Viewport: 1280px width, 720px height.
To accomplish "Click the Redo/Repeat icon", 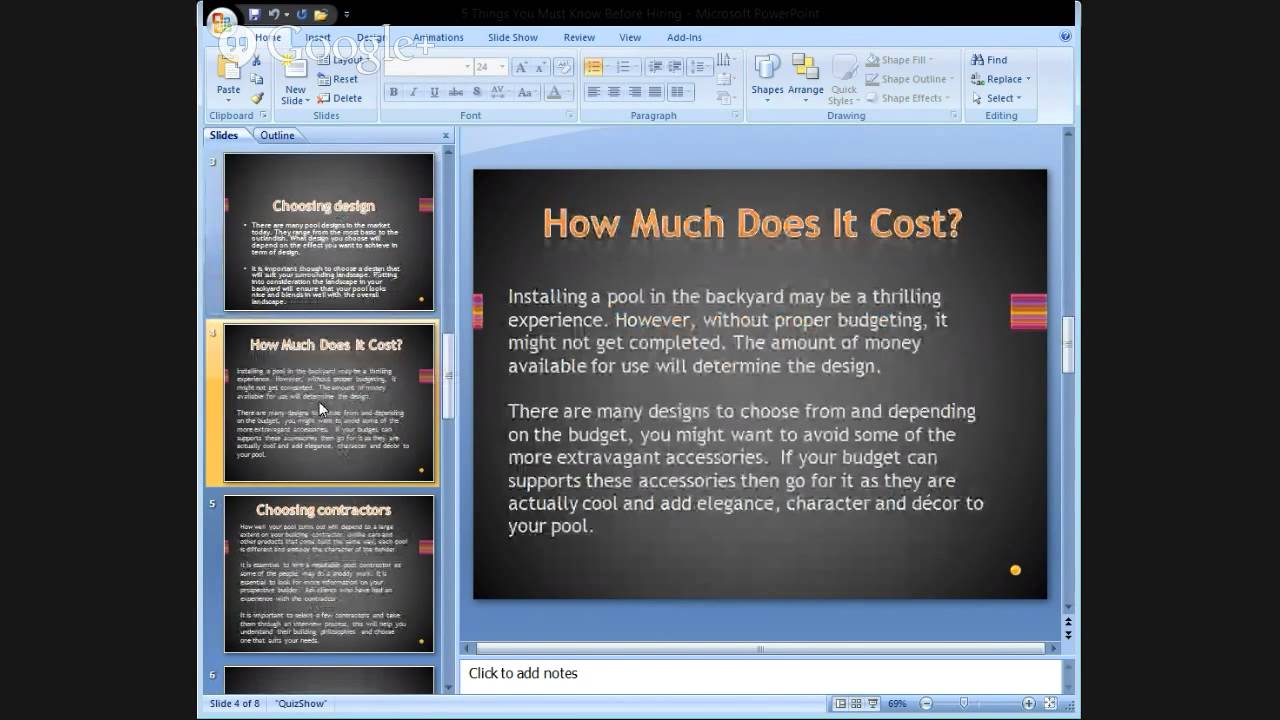I will (302, 14).
